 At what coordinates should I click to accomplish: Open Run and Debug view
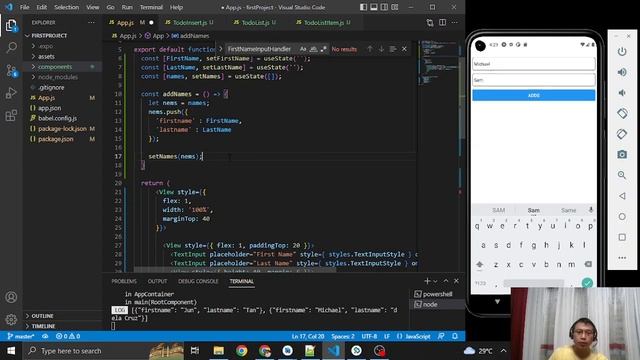(x=11, y=93)
